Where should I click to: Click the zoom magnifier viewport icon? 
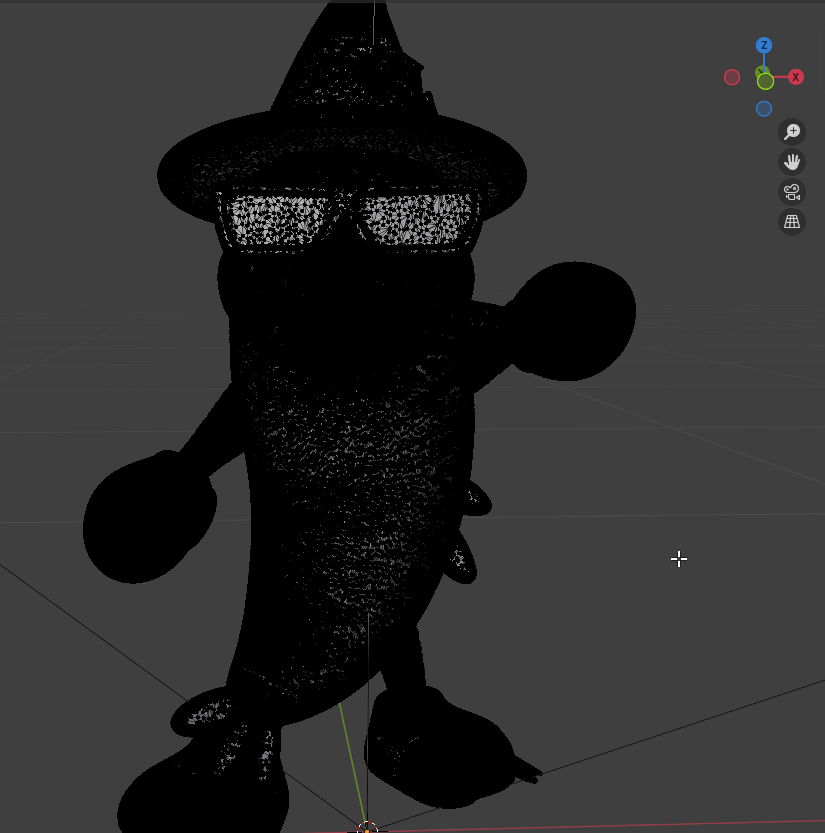coord(792,132)
